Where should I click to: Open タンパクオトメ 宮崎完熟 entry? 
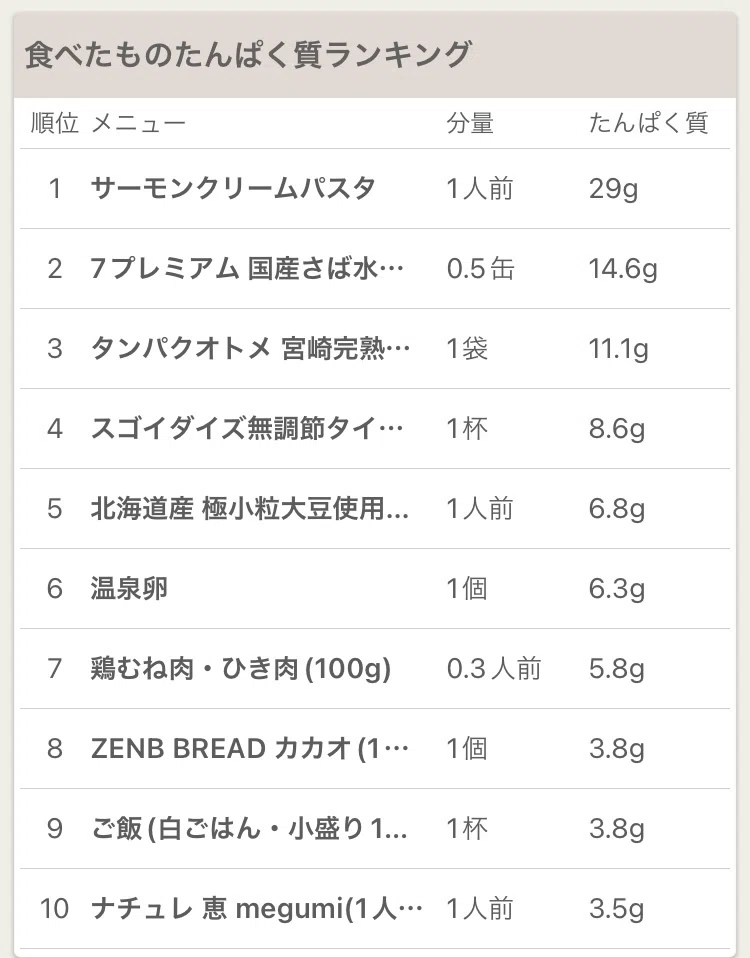click(374, 348)
